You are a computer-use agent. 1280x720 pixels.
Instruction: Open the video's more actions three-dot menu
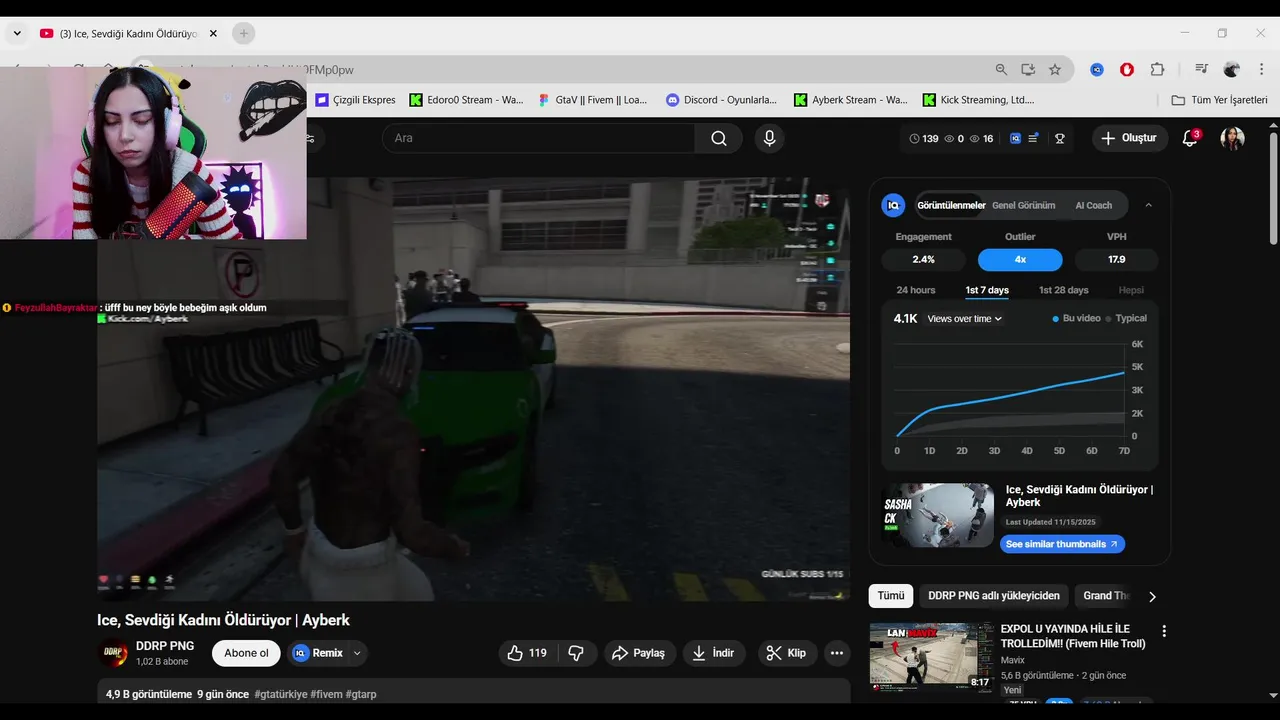[836, 653]
